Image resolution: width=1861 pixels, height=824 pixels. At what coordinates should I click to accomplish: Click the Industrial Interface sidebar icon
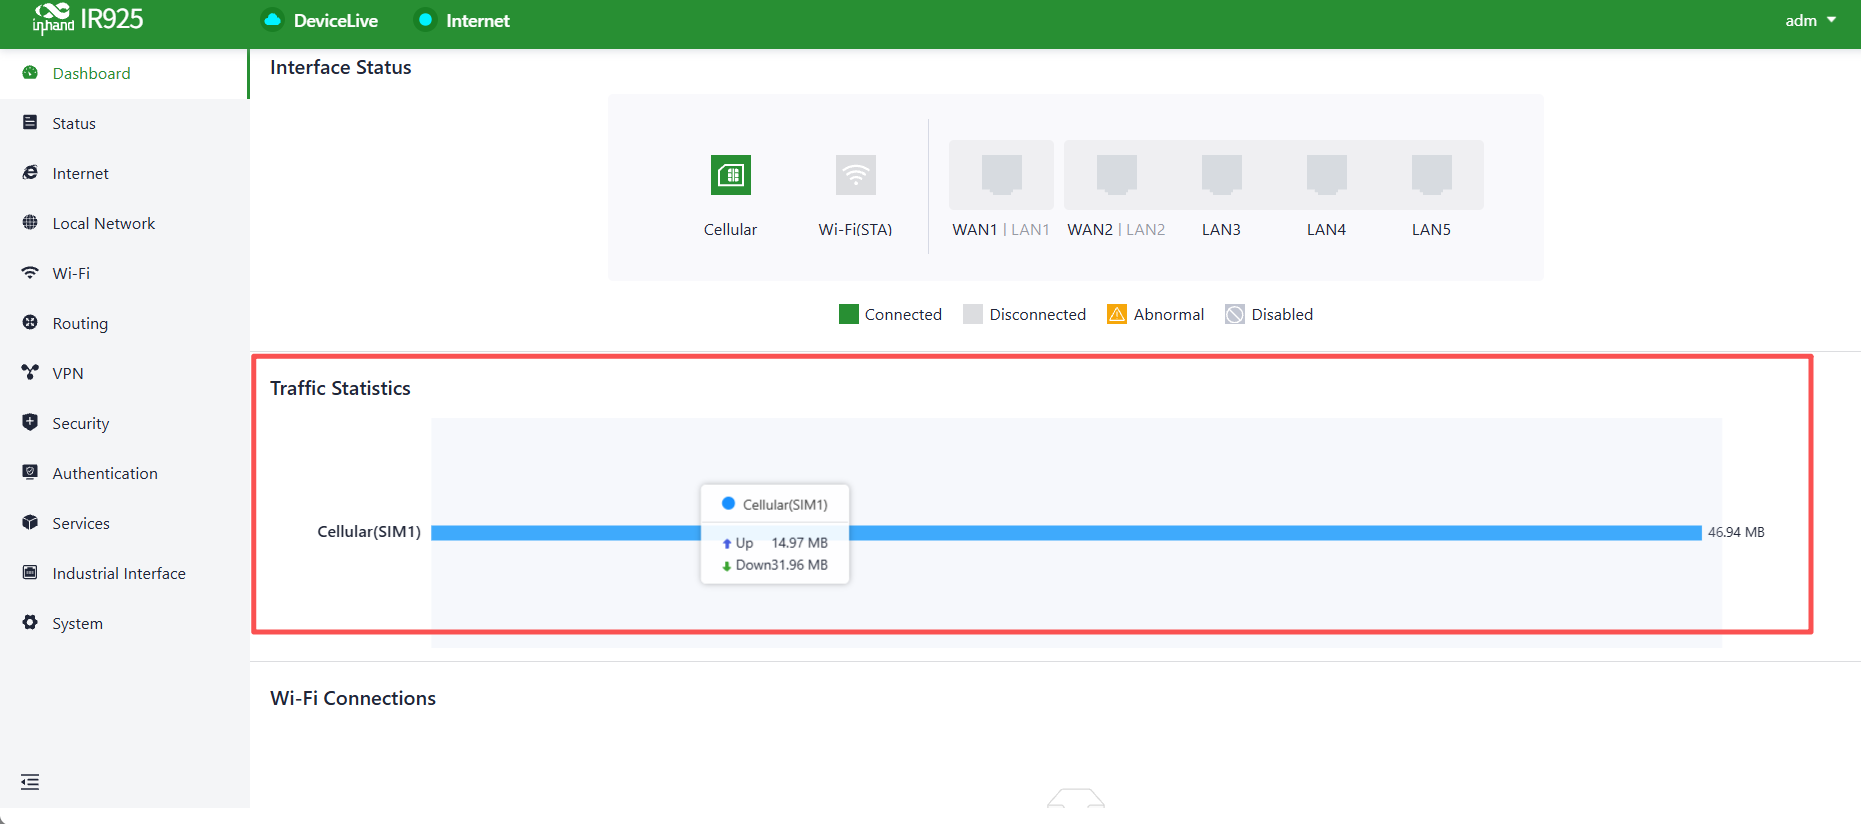point(30,573)
